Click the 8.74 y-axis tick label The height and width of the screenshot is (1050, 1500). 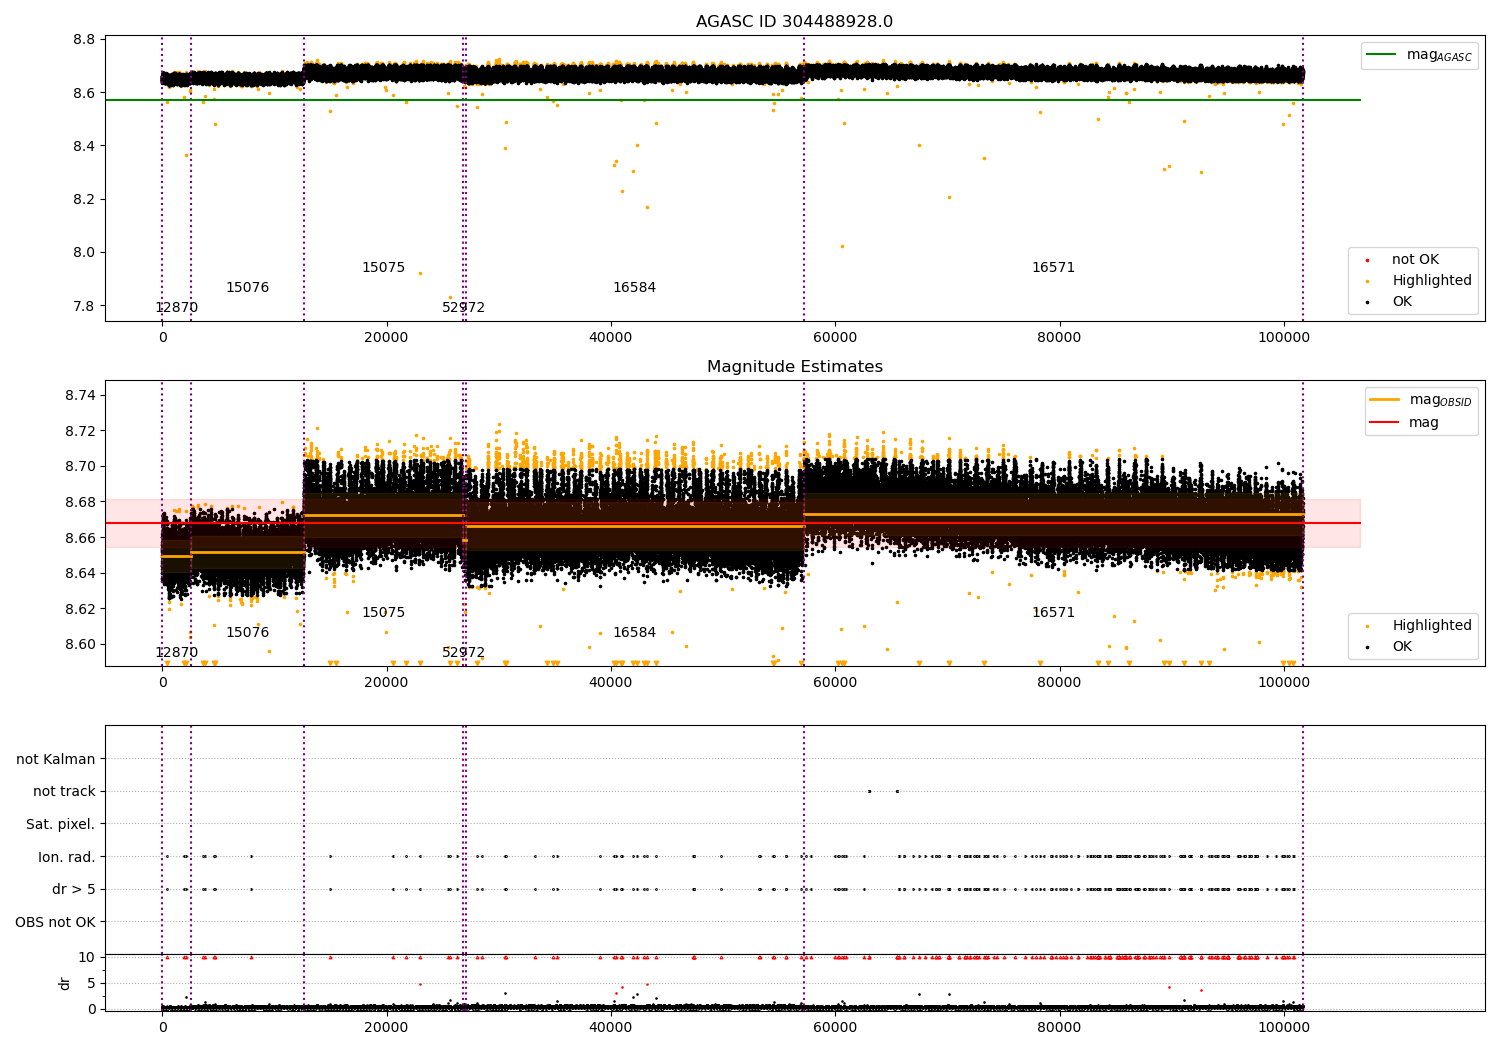pos(80,395)
